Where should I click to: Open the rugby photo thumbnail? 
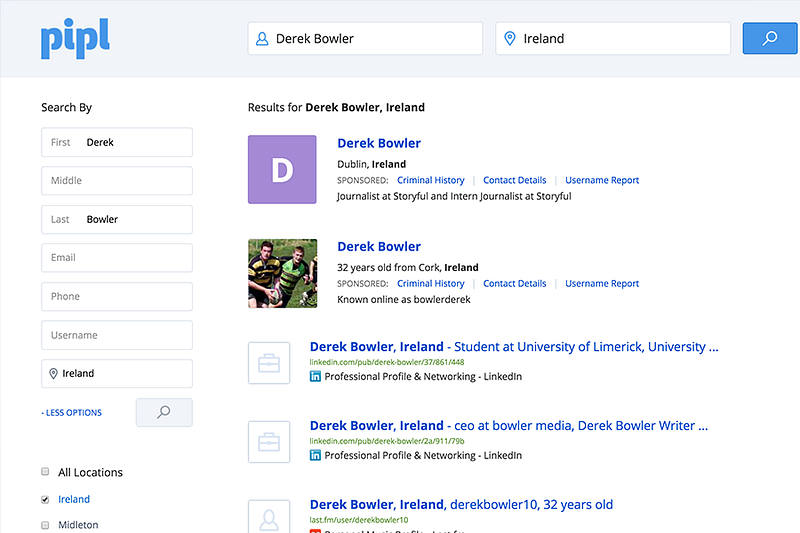(x=282, y=273)
